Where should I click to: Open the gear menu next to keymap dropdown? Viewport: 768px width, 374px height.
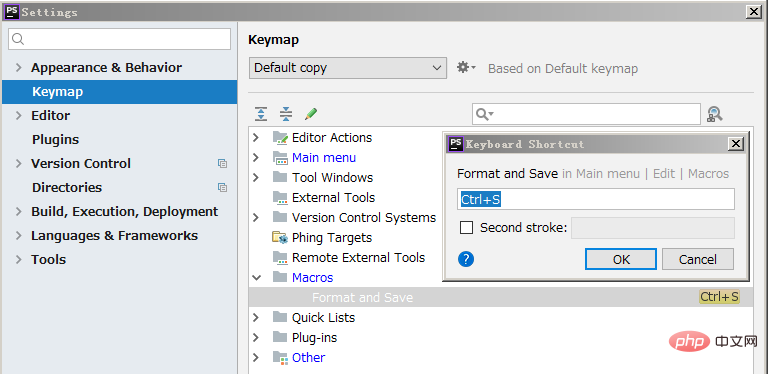[x=466, y=68]
